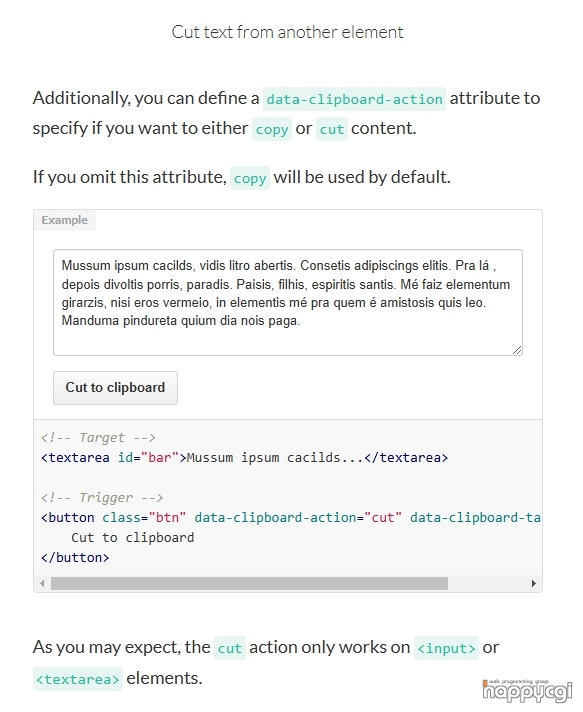Click inside the Mussum ipsum textarea
583x712 pixels.
pyautogui.click(x=288, y=302)
